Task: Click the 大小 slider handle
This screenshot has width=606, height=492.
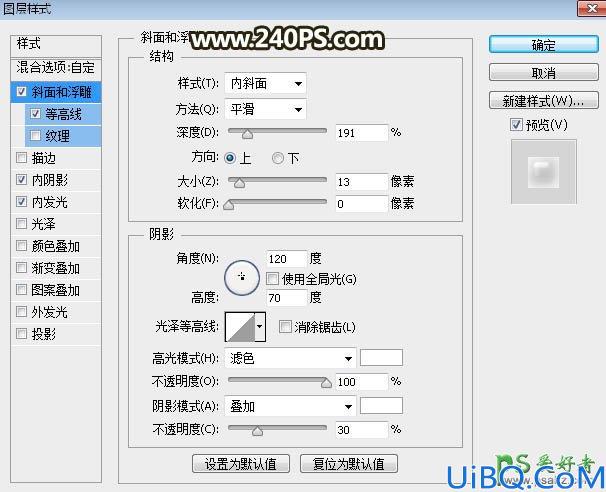Action: tap(239, 182)
